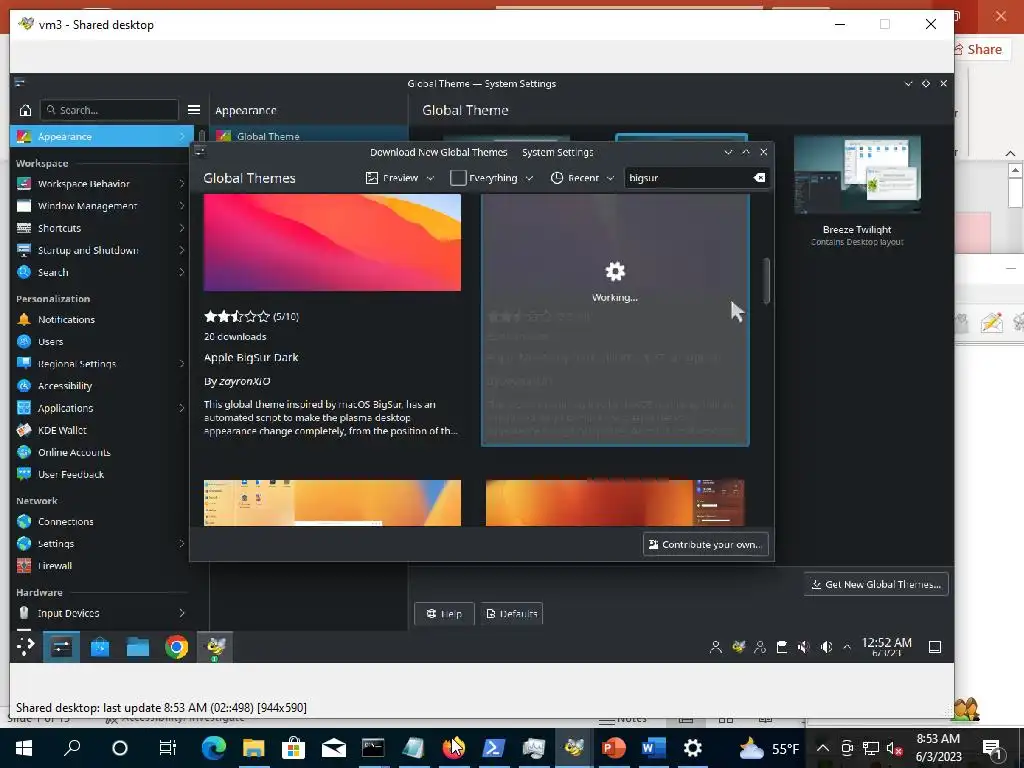Open KDE Wallet settings
This screenshot has height=768, width=1024.
(x=102, y=430)
